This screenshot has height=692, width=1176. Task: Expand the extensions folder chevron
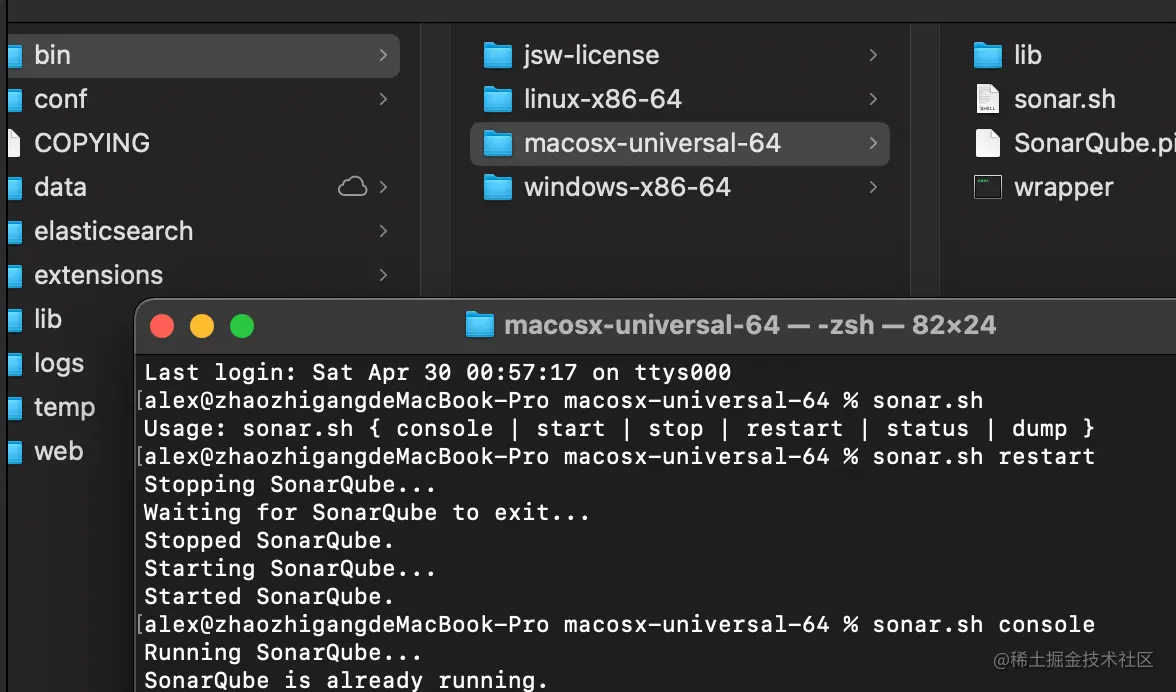coord(383,275)
